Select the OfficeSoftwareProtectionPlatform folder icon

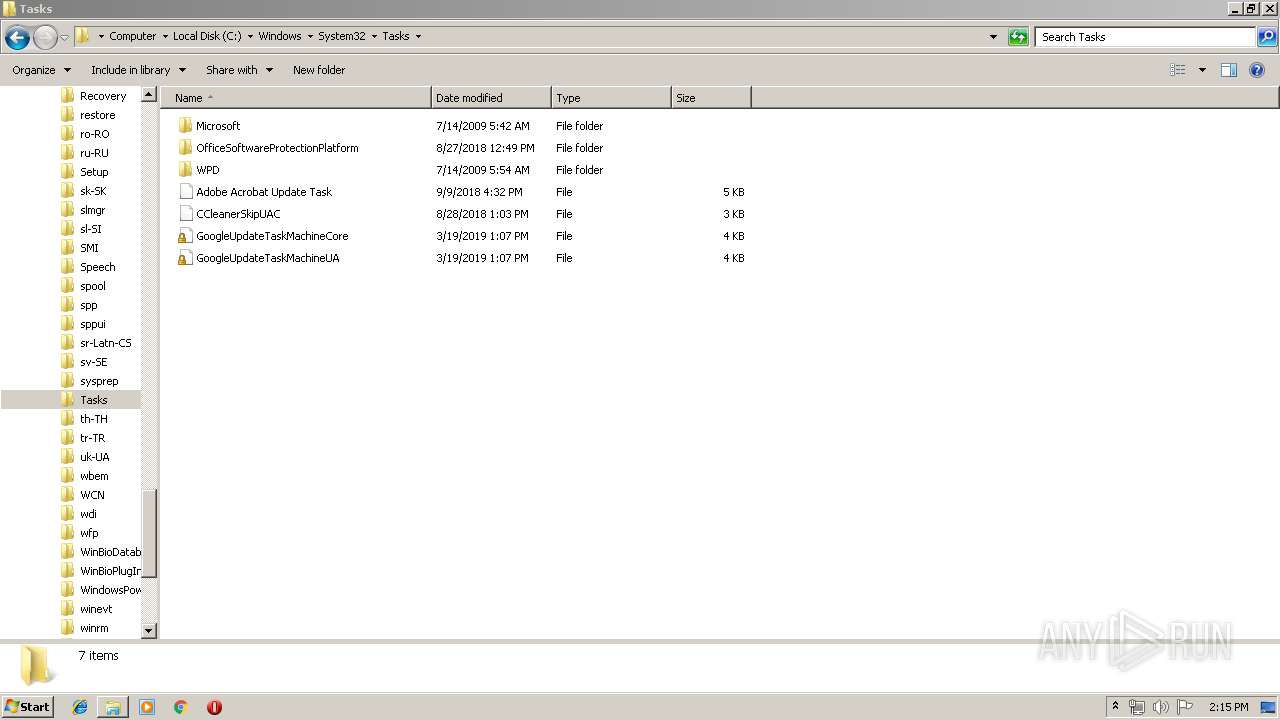185,148
